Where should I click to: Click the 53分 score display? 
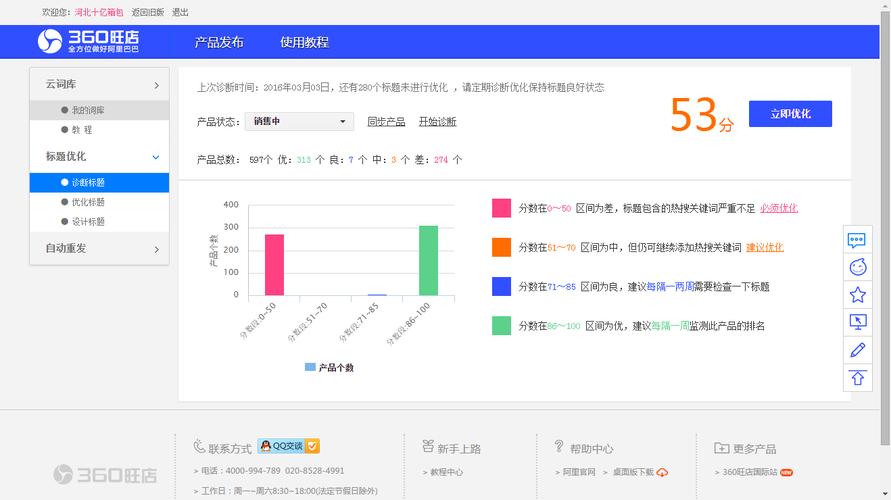coord(702,115)
